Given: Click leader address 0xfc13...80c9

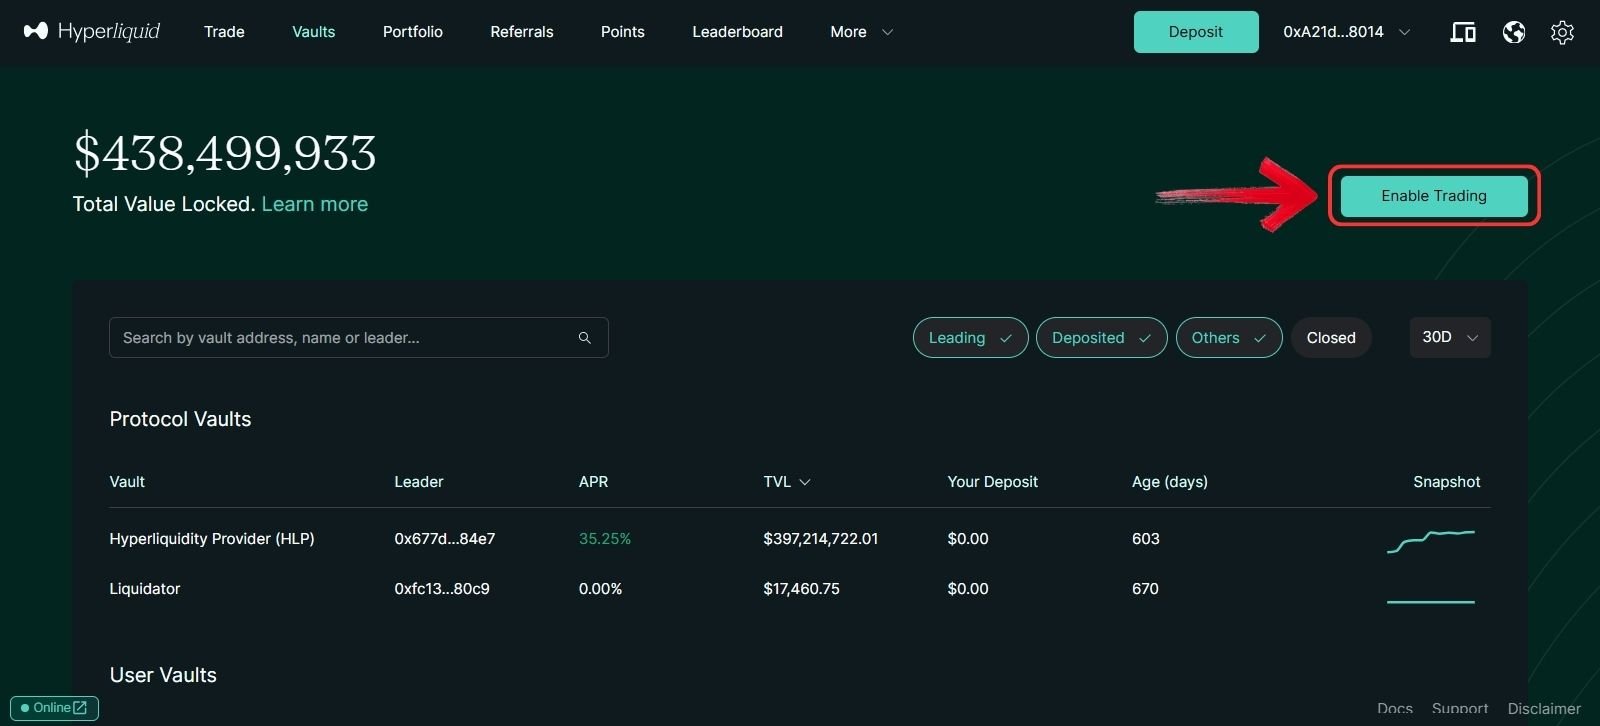Looking at the screenshot, I should coord(442,589).
